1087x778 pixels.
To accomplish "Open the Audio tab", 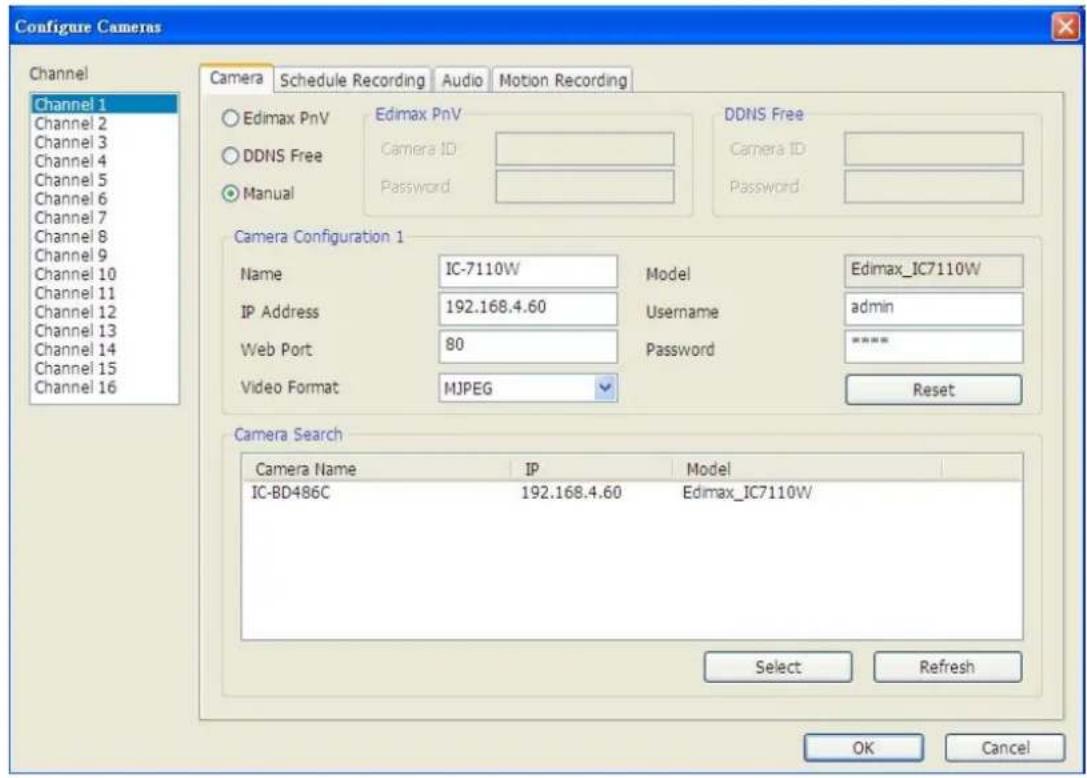I will pos(462,80).
